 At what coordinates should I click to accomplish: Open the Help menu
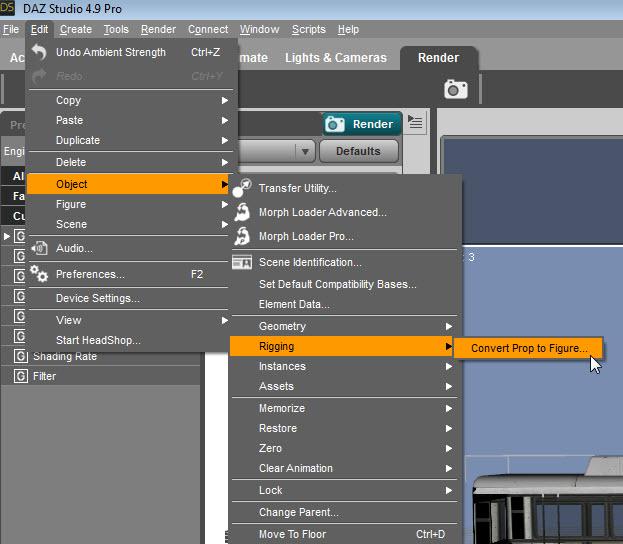coord(348,29)
